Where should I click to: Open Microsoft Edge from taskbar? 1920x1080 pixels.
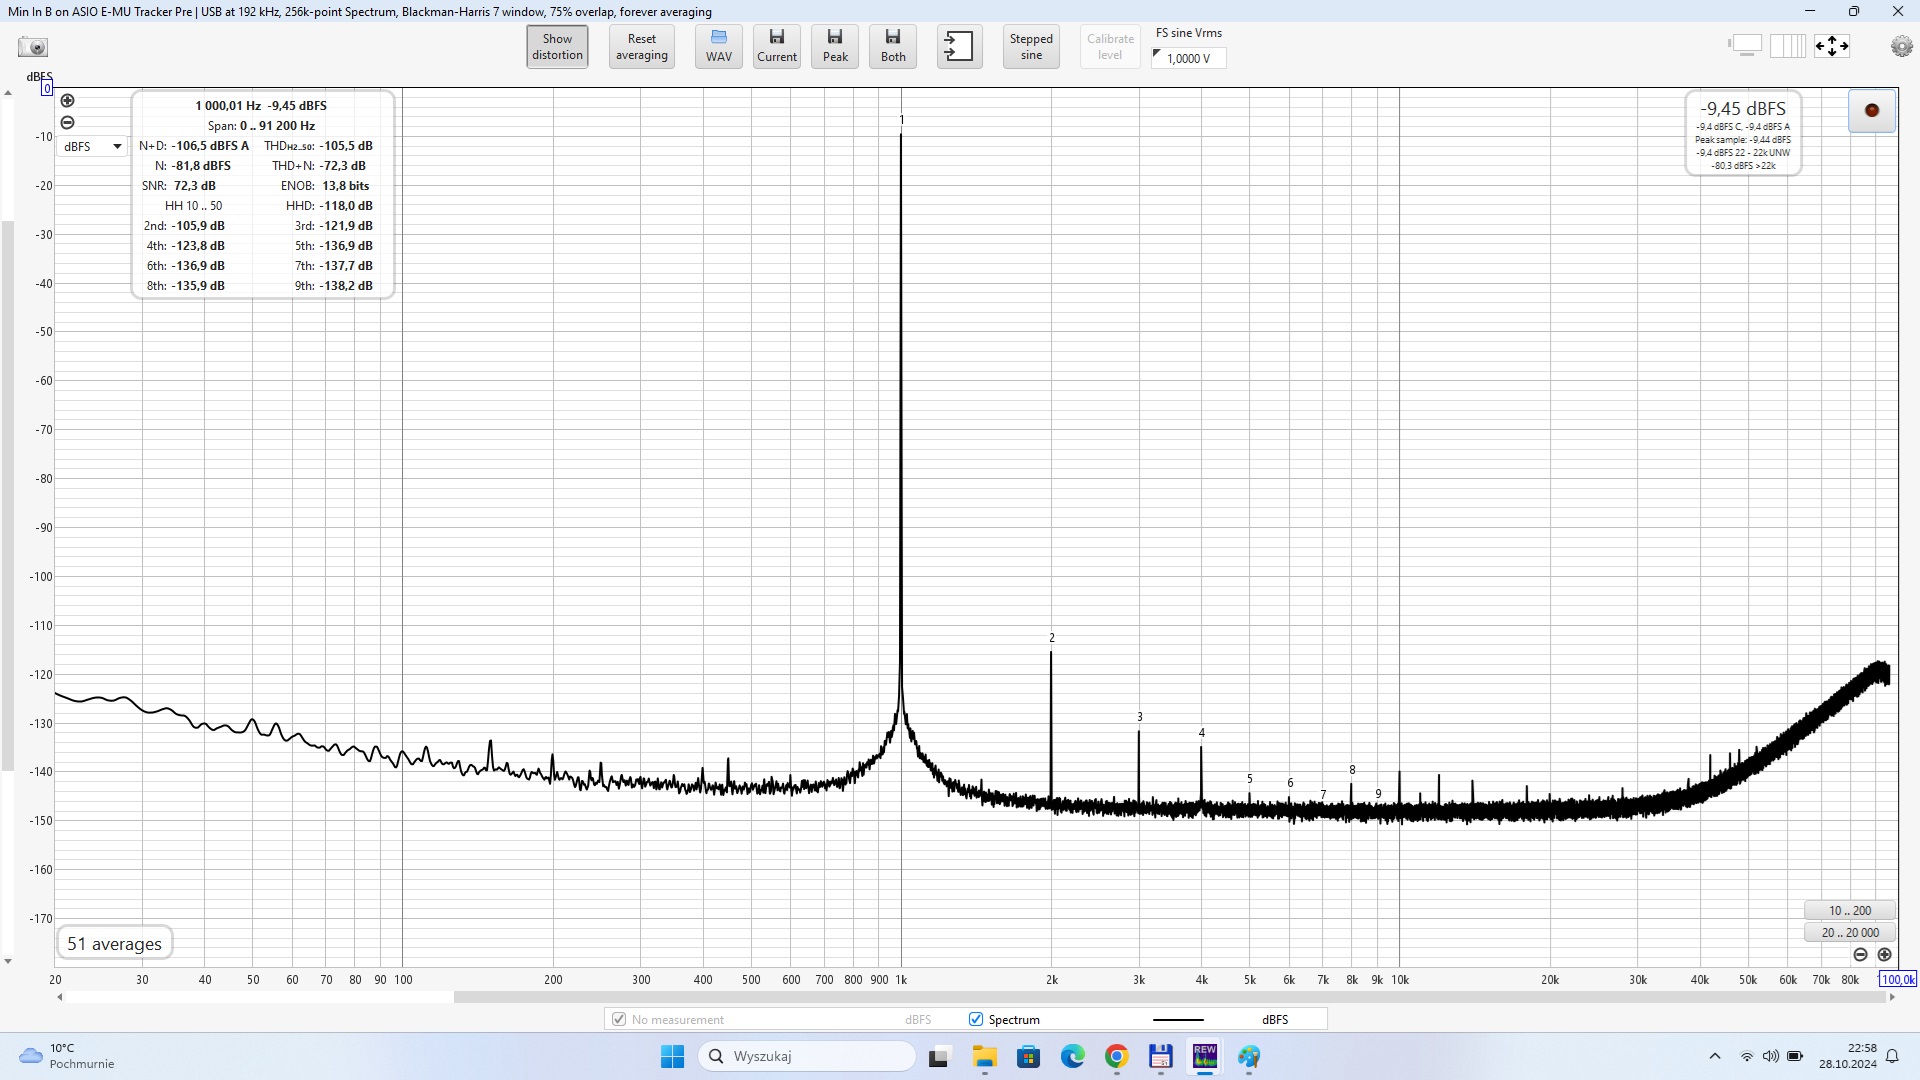point(1072,1056)
